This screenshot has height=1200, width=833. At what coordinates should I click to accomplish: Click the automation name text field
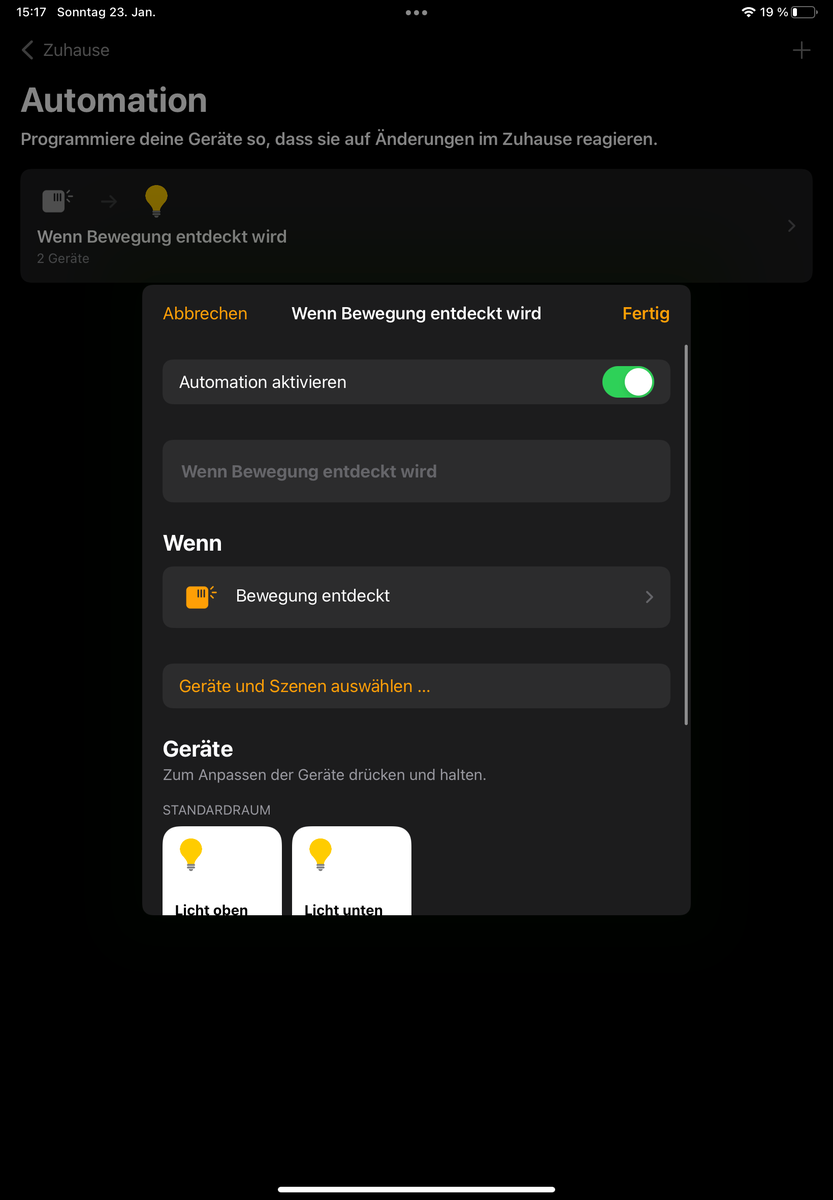[x=416, y=471]
